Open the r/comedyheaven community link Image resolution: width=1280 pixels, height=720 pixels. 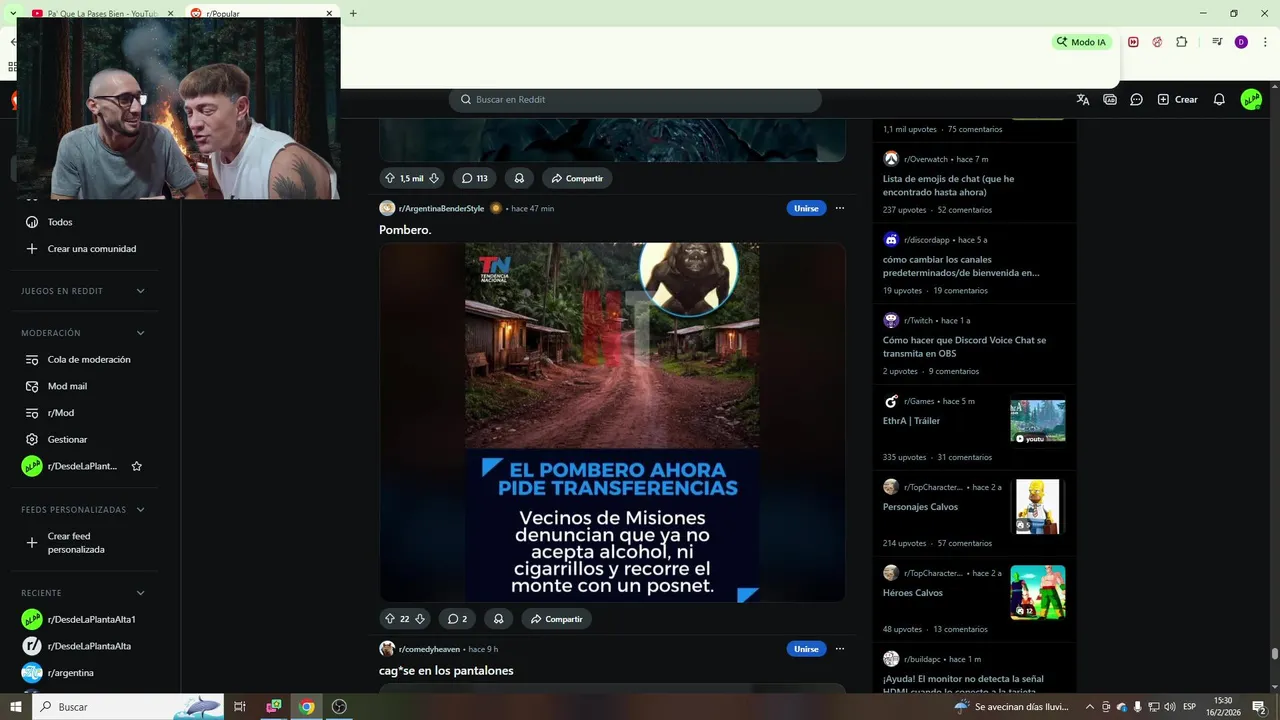(429, 649)
